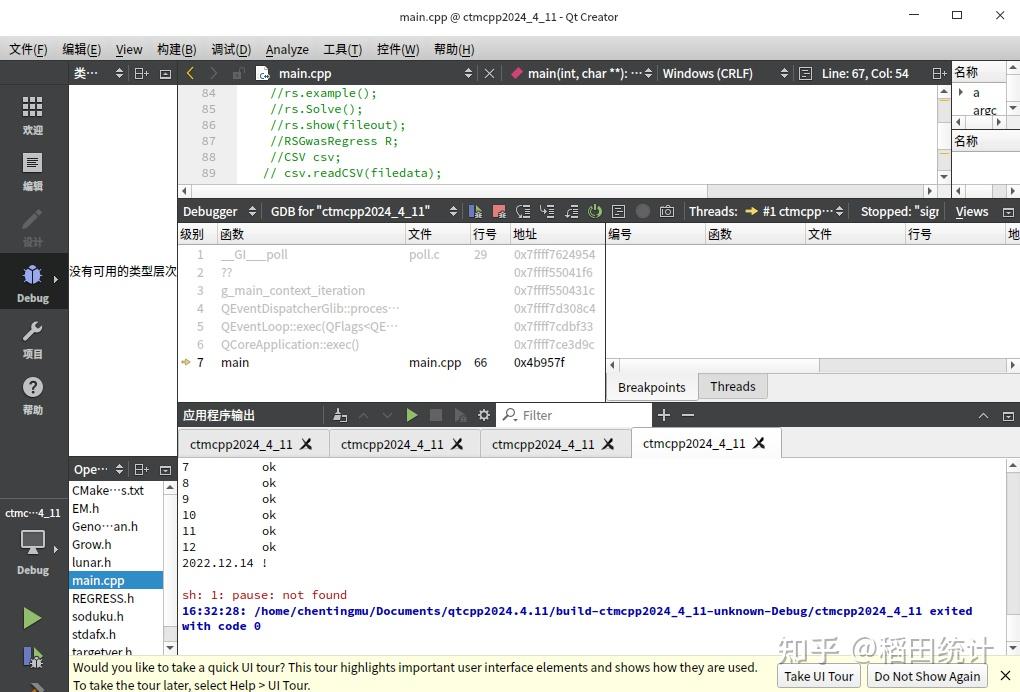Open the 项目 (Projects) mode
Image resolution: width=1020 pixels, height=692 pixels.
pyautogui.click(x=32, y=337)
